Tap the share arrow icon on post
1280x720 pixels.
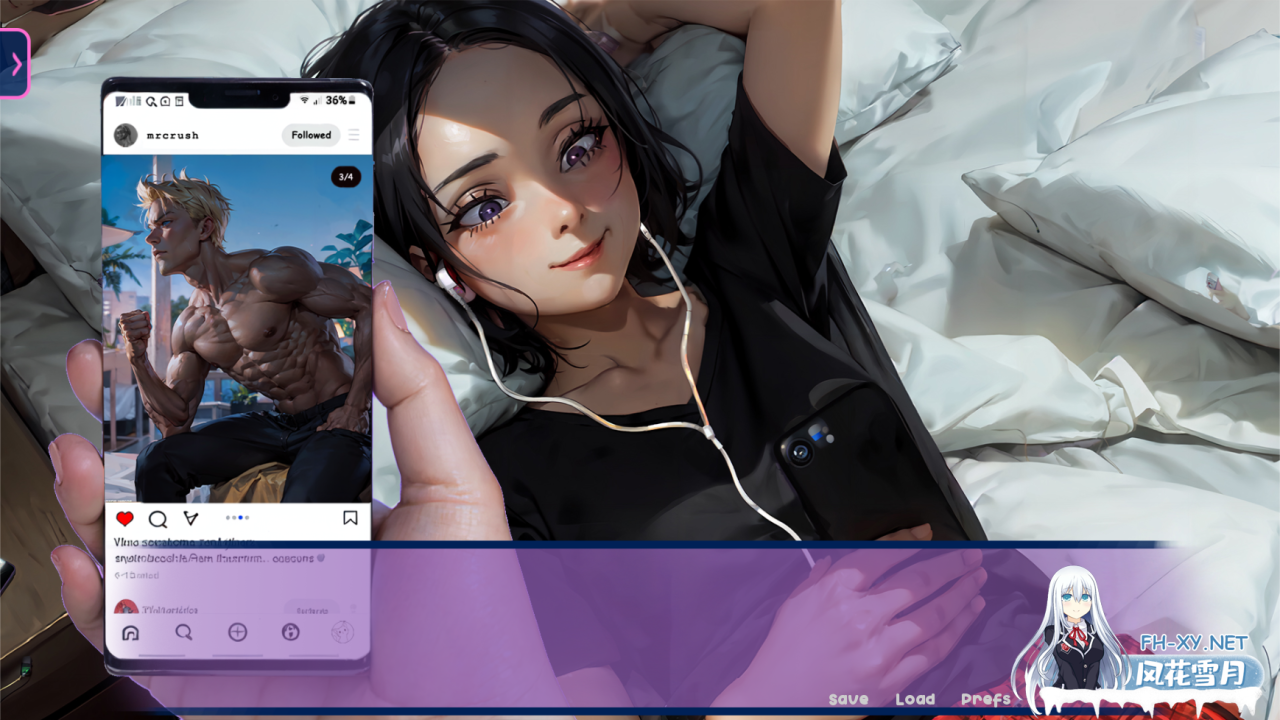click(x=191, y=518)
